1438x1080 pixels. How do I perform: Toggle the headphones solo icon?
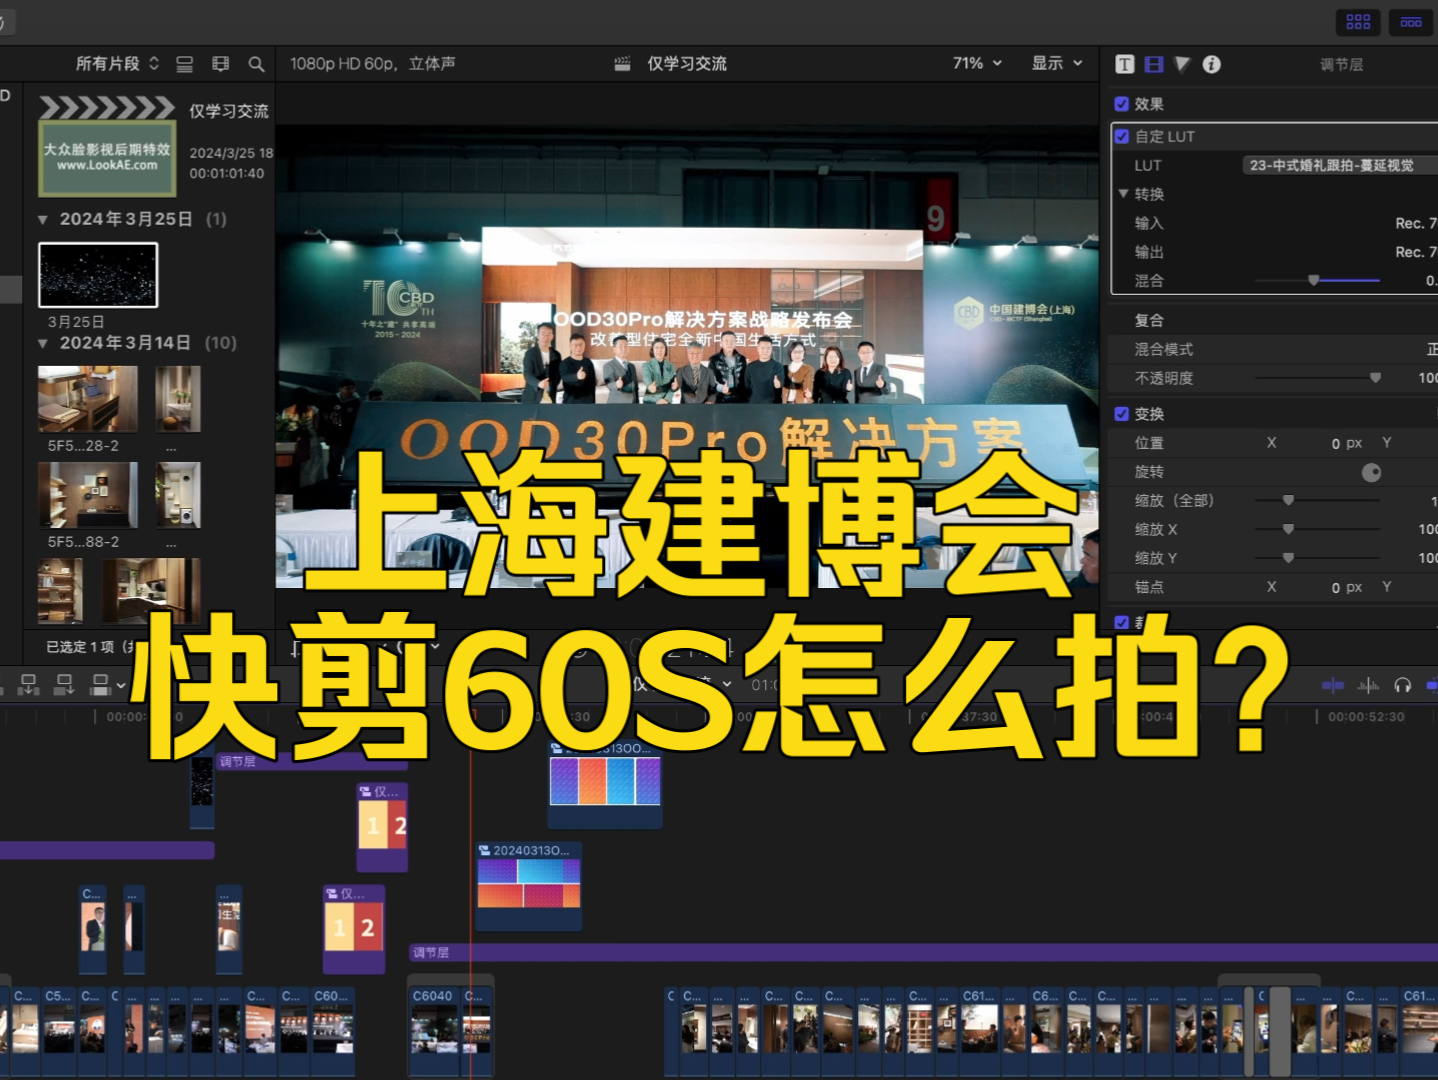pos(1403,685)
